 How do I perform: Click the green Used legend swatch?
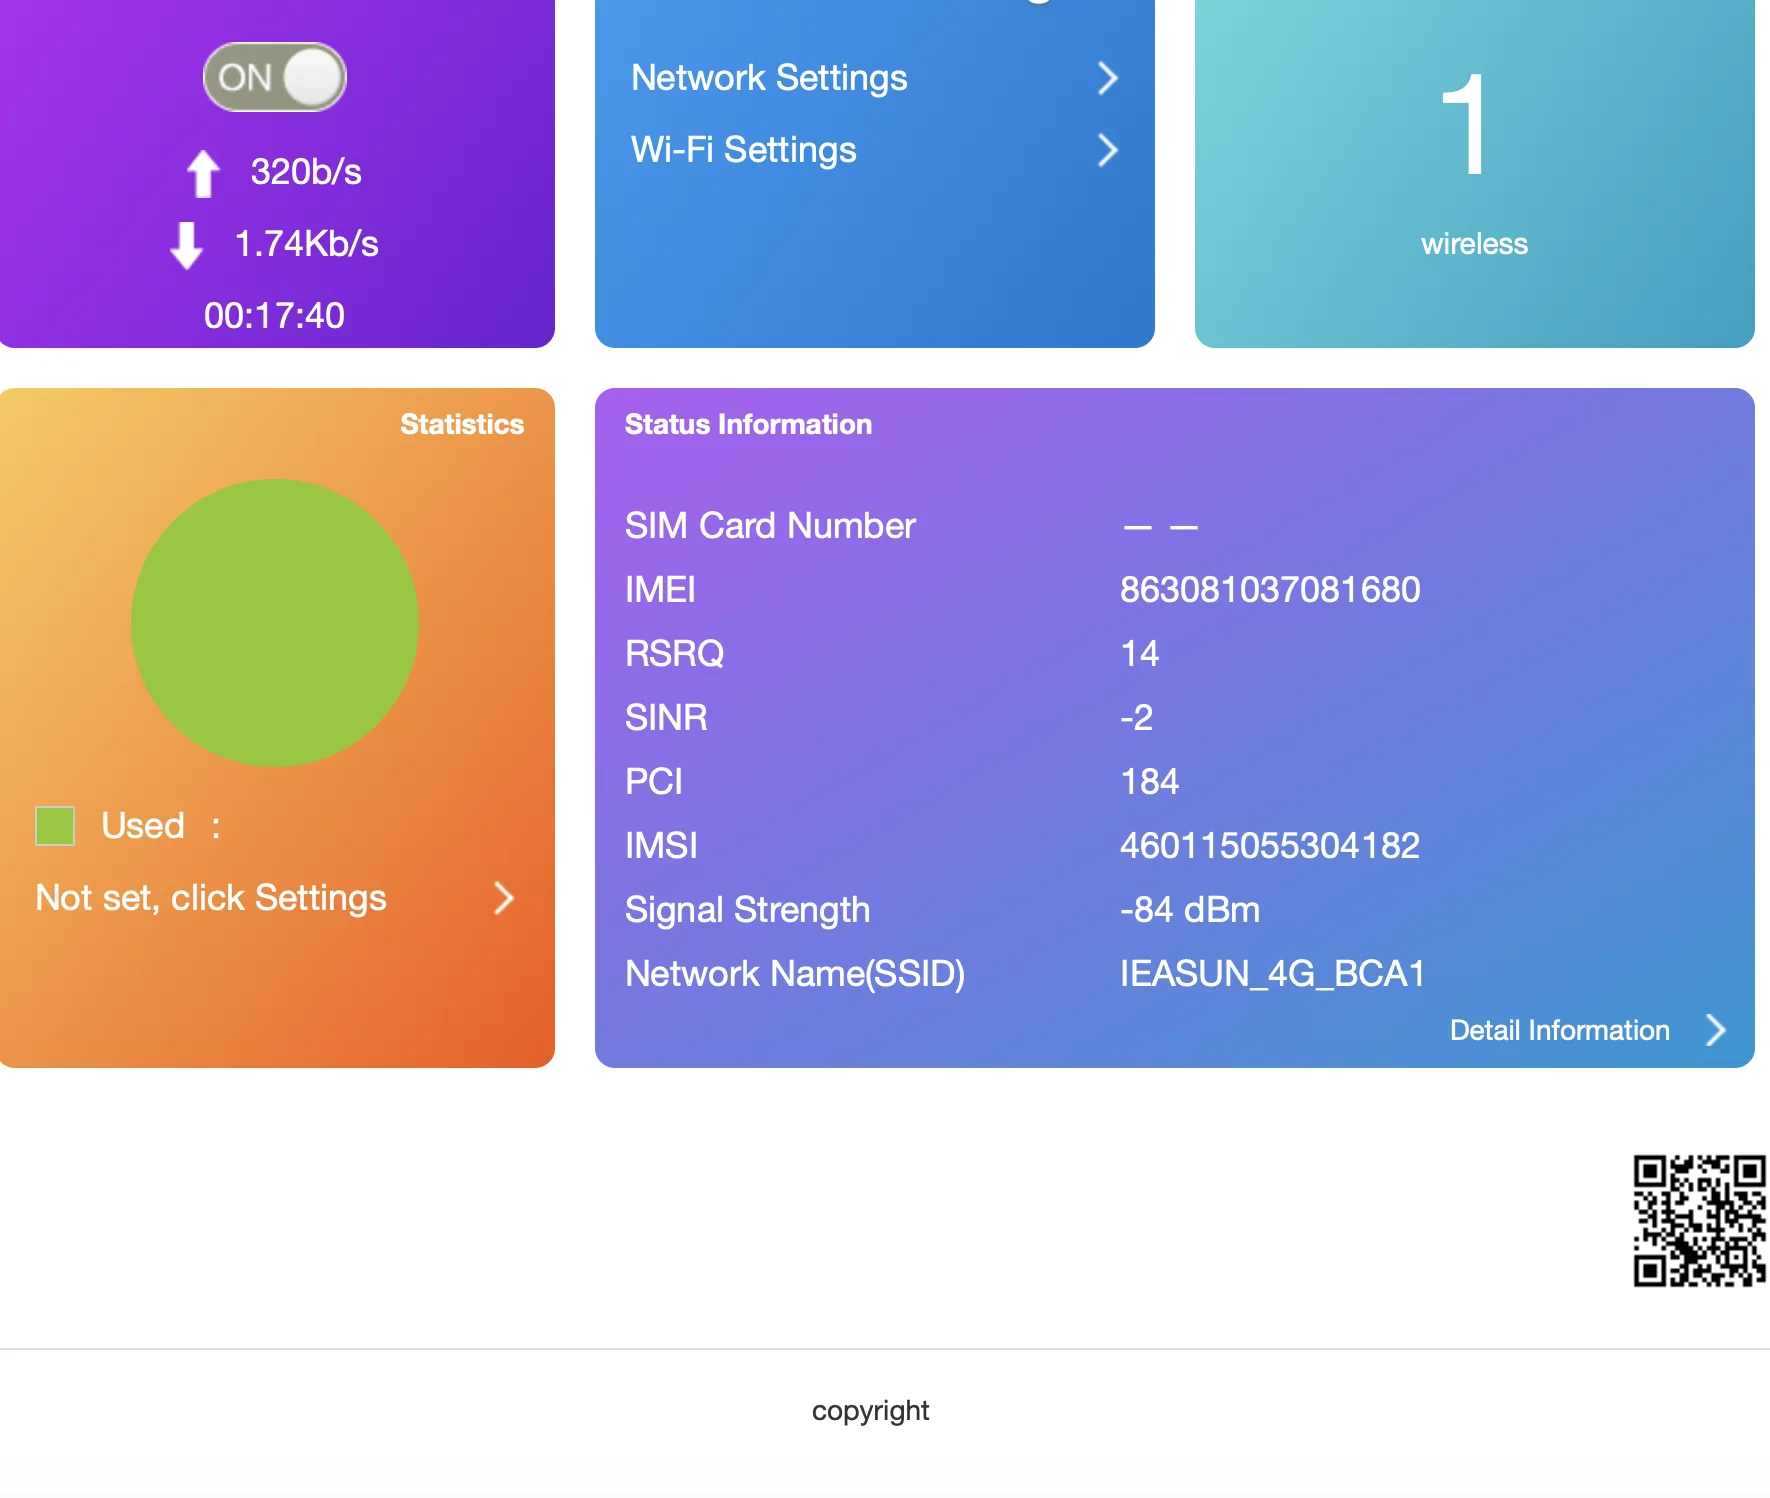(x=55, y=826)
